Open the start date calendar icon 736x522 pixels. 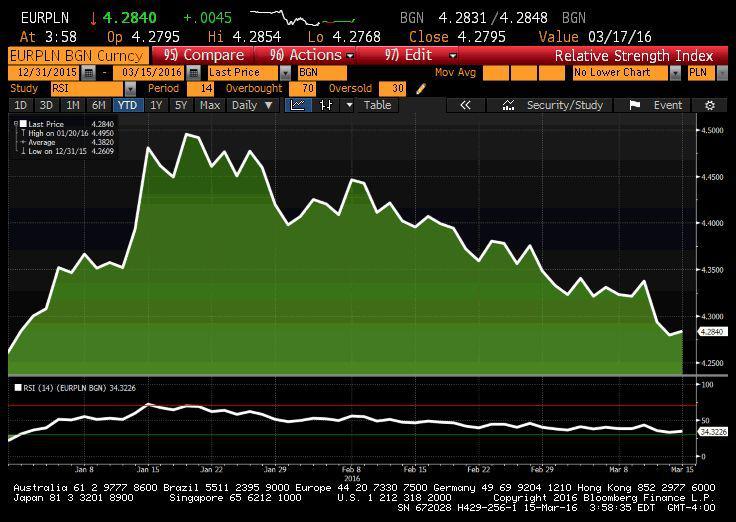(89, 73)
